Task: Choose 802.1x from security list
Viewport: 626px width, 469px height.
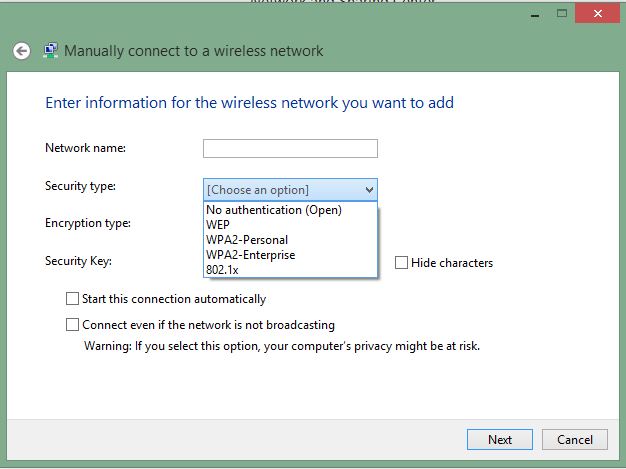Action: [290, 270]
